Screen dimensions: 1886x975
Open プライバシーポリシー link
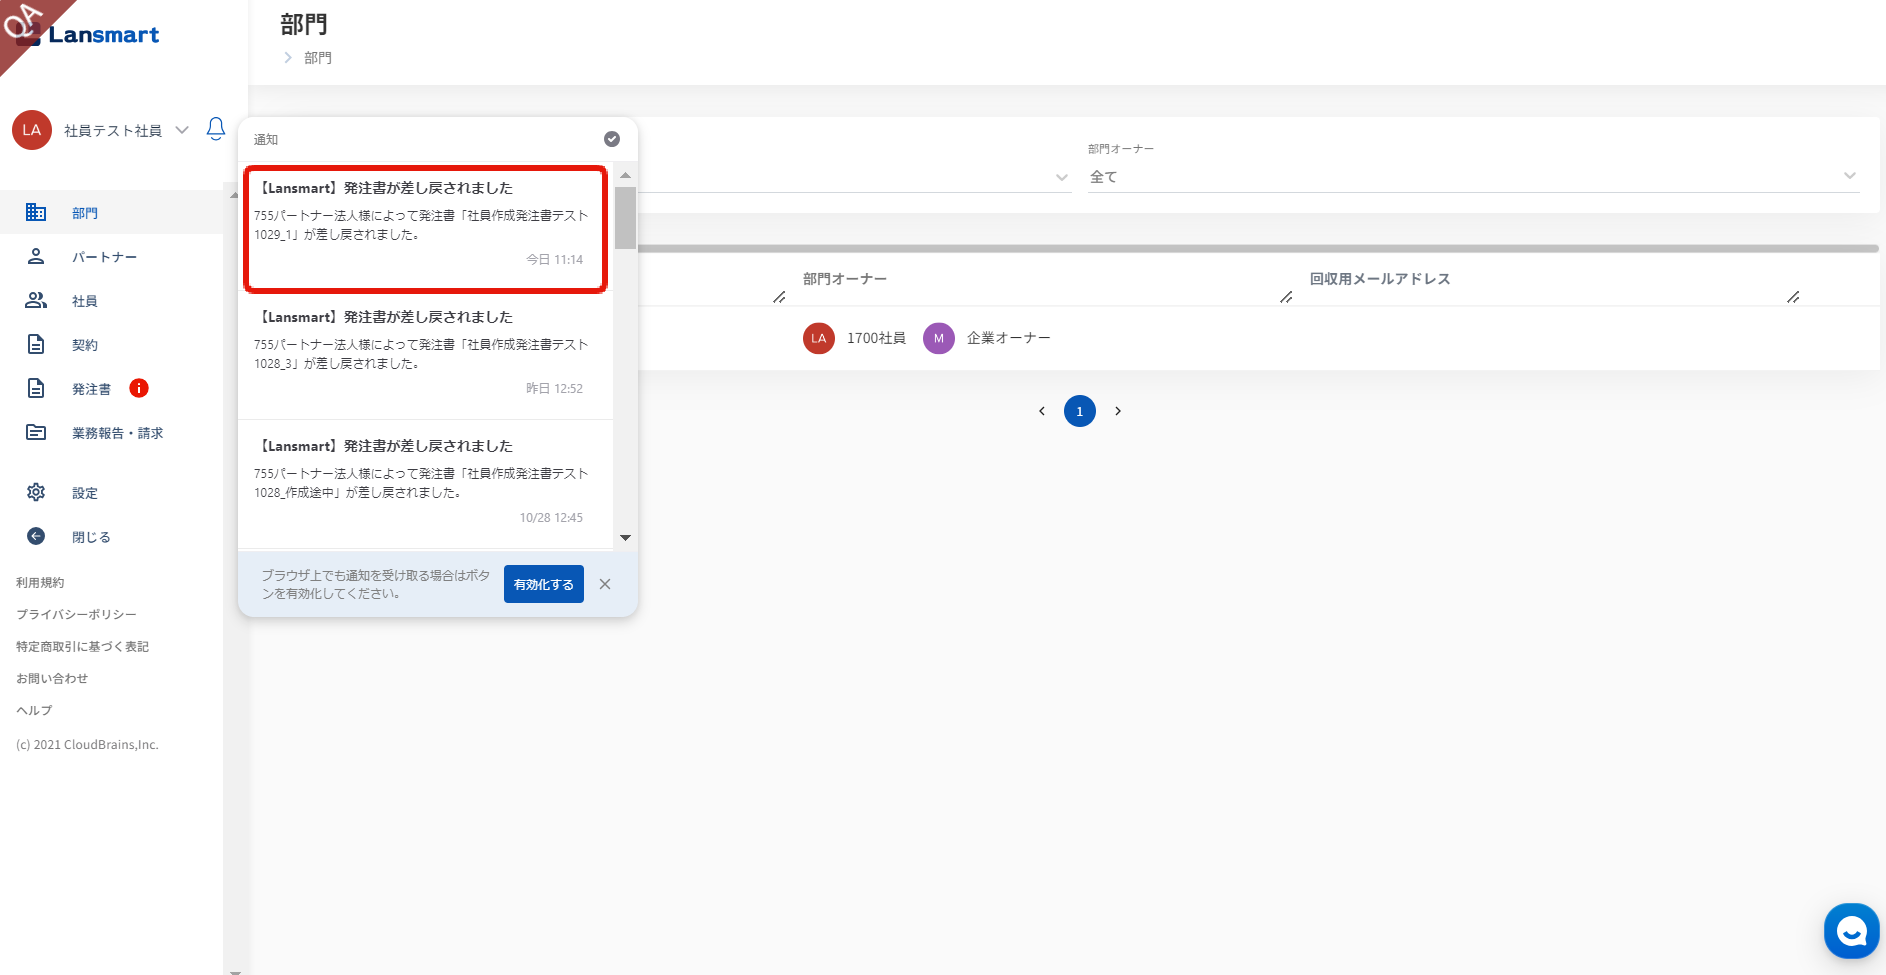tap(76, 614)
